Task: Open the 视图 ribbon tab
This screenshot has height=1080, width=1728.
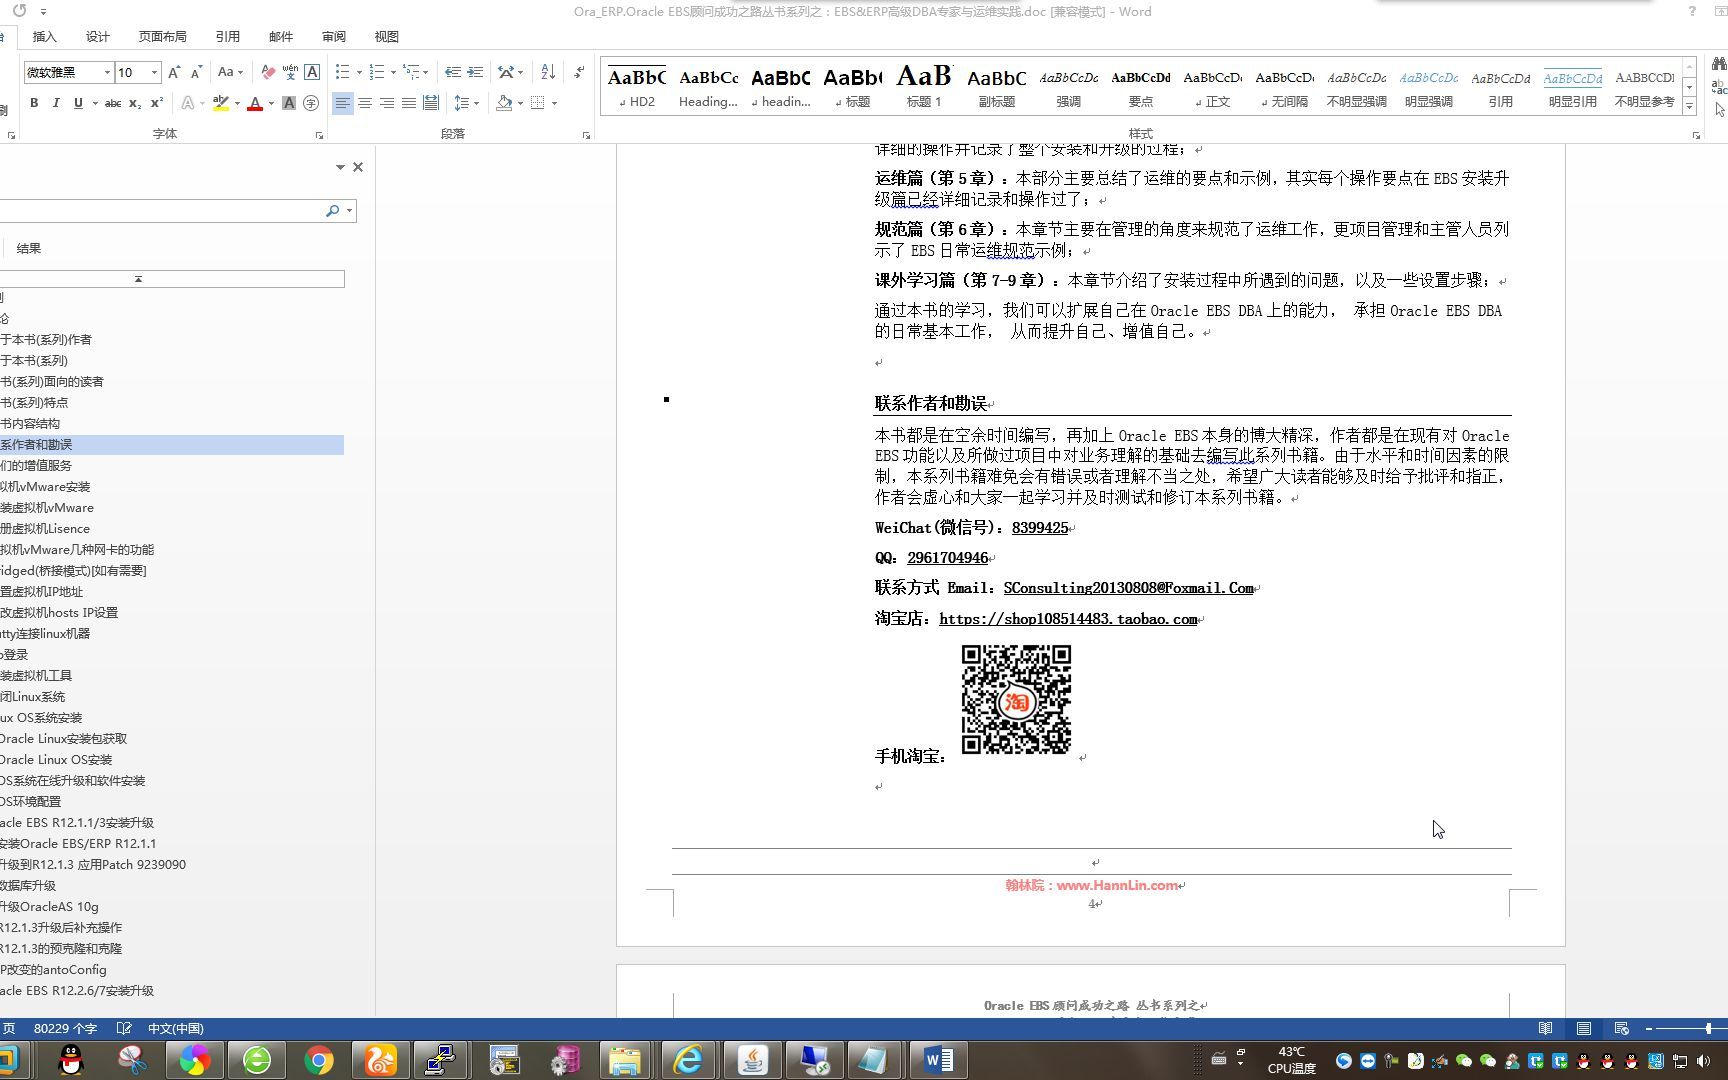Action: (x=387, y=36)
